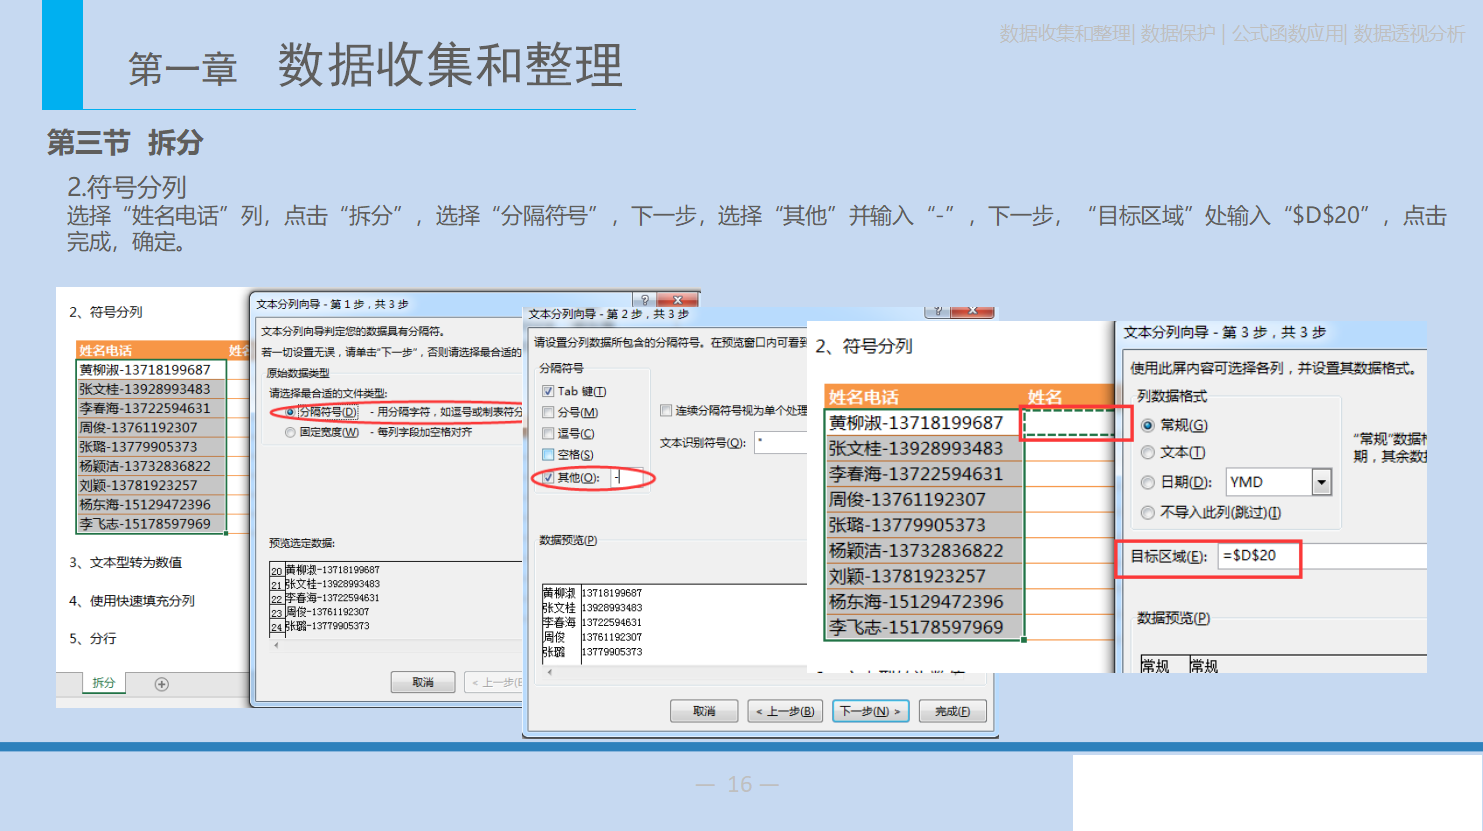This screenshot has height=831, width=1483.
Task: Toggle the 其他(O) checkbox
Action: 548,477
